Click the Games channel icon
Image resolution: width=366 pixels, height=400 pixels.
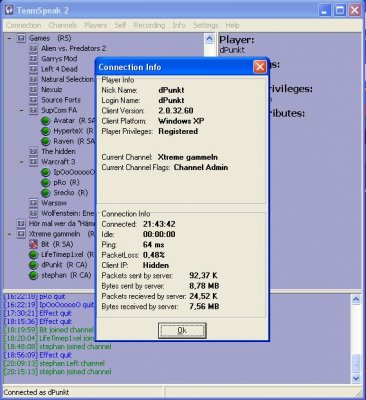(21, 38)
